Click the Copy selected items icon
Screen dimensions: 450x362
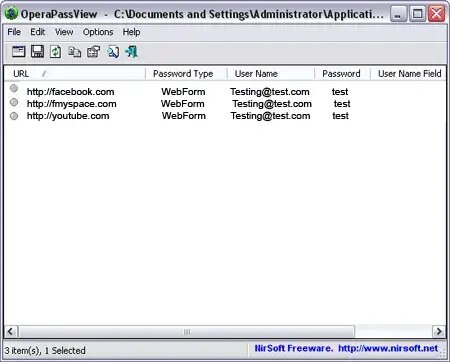click(x=75, y=52)
